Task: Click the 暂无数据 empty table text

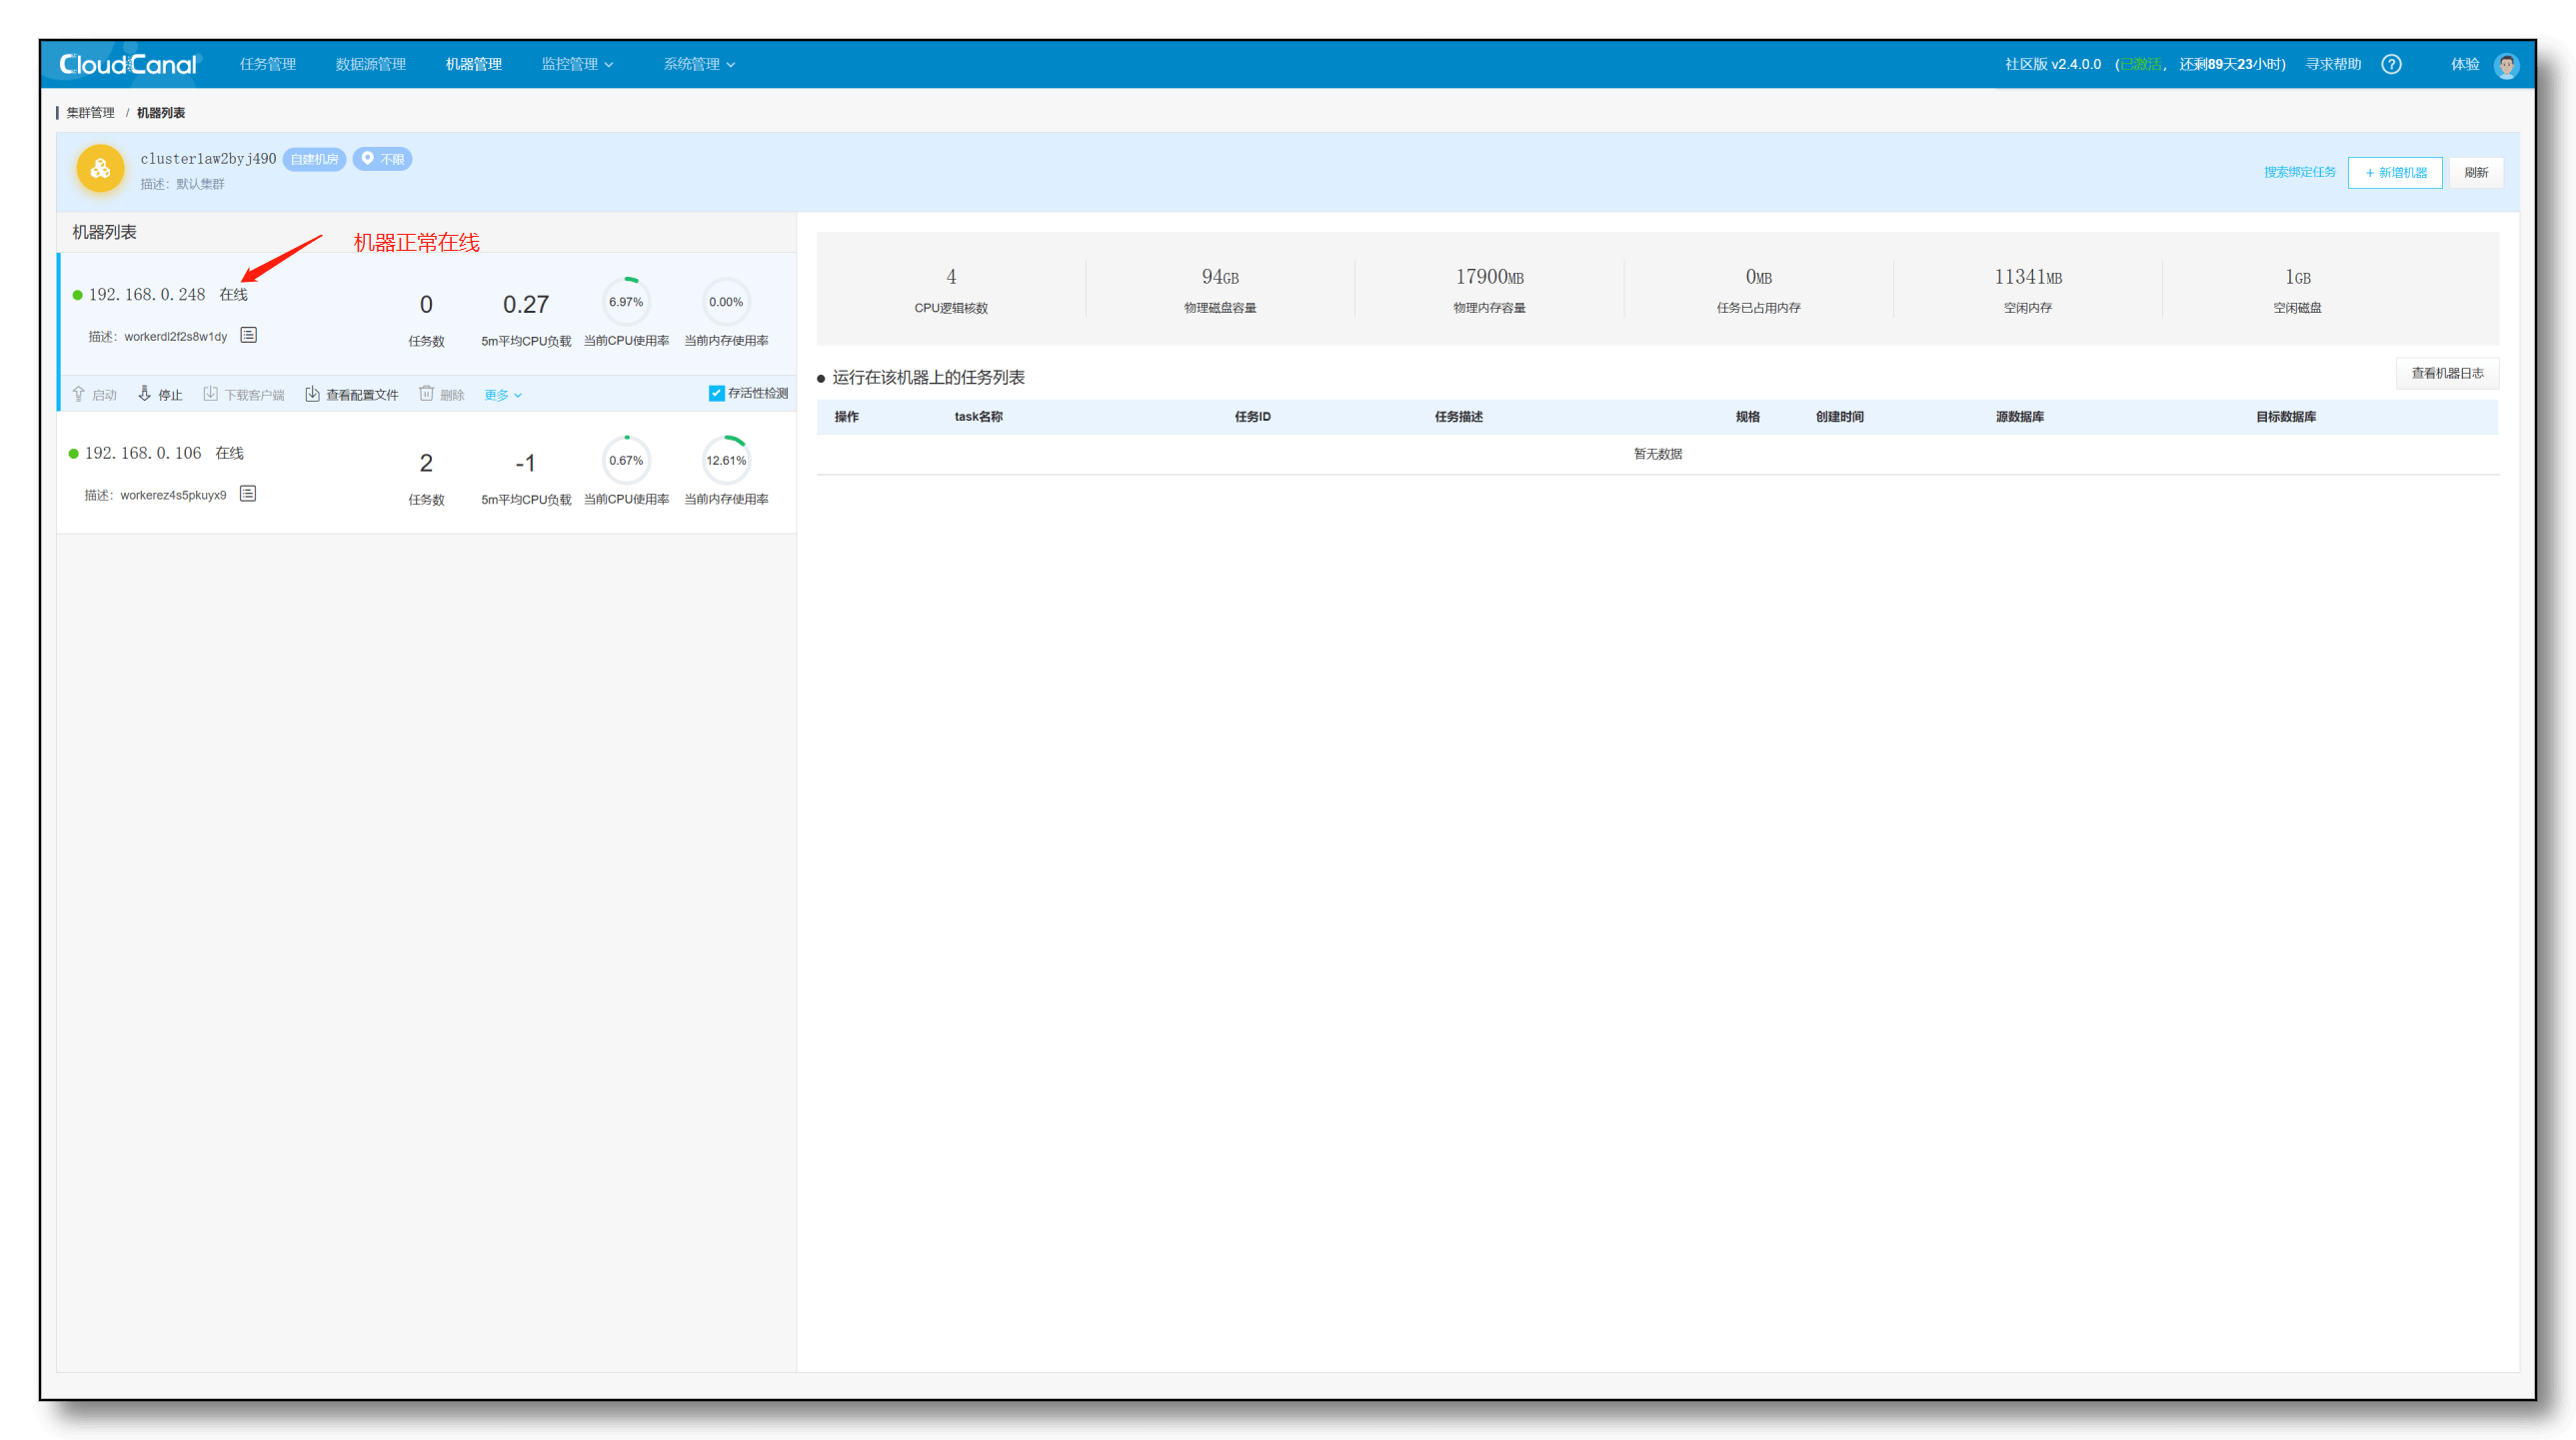Action: 1657,454
